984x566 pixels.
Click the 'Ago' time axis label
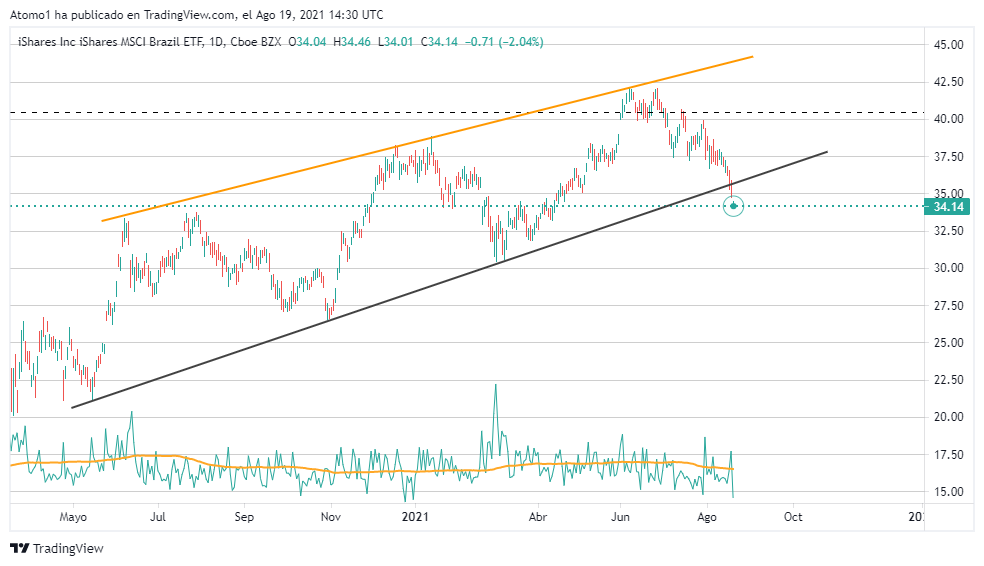click(x=707, y=517)
